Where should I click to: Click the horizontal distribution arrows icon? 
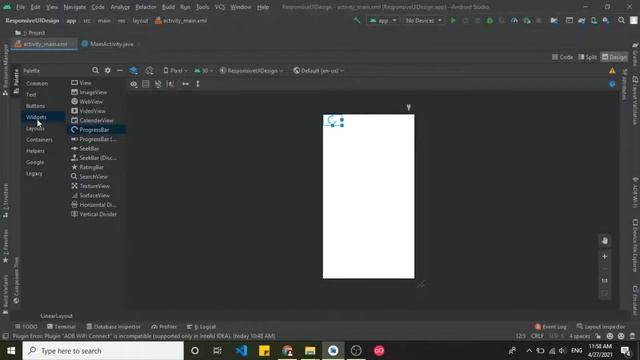coord(185,84)
